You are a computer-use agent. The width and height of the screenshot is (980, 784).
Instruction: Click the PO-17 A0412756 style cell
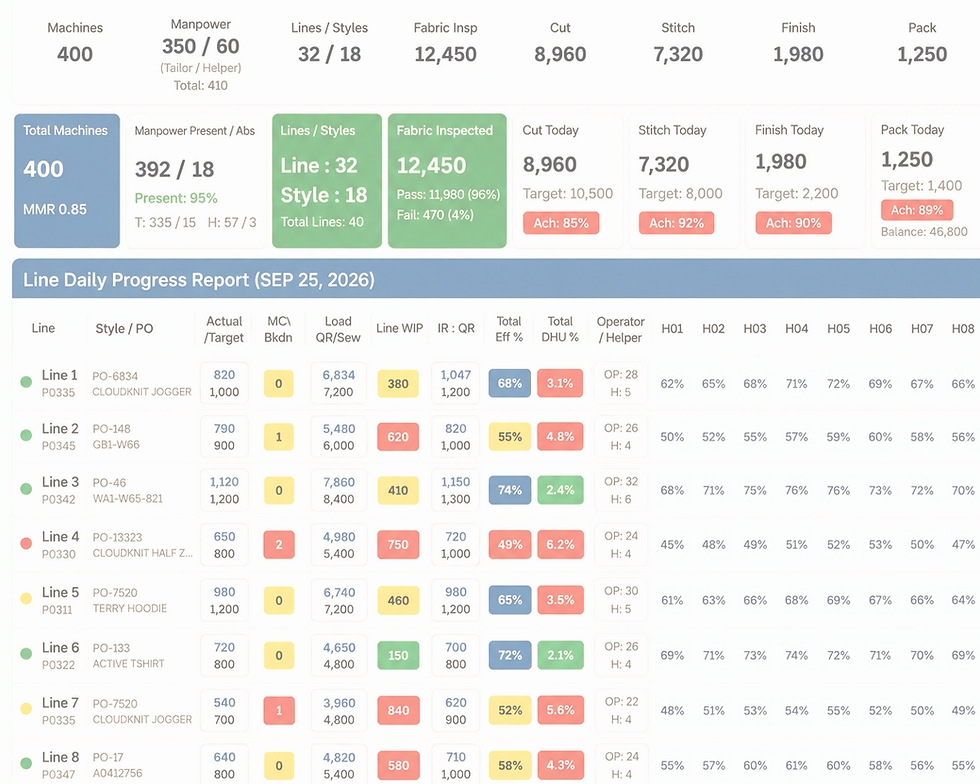click(118, 765)
